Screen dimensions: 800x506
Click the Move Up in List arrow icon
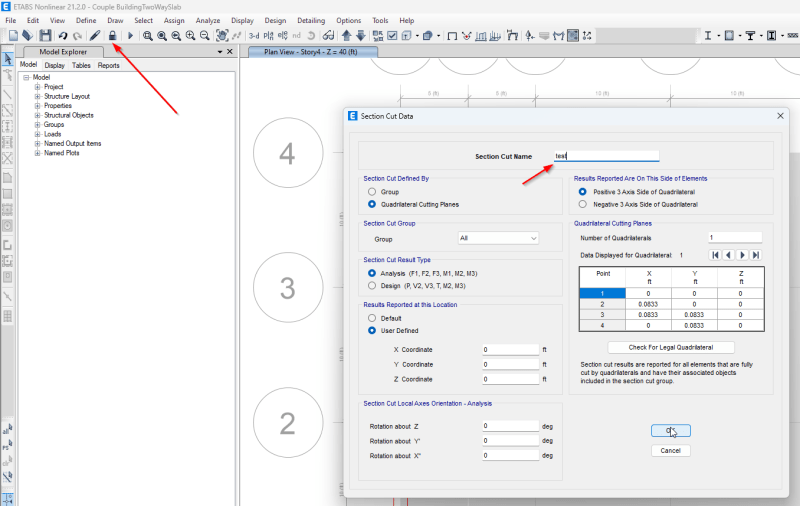[347, 36]
